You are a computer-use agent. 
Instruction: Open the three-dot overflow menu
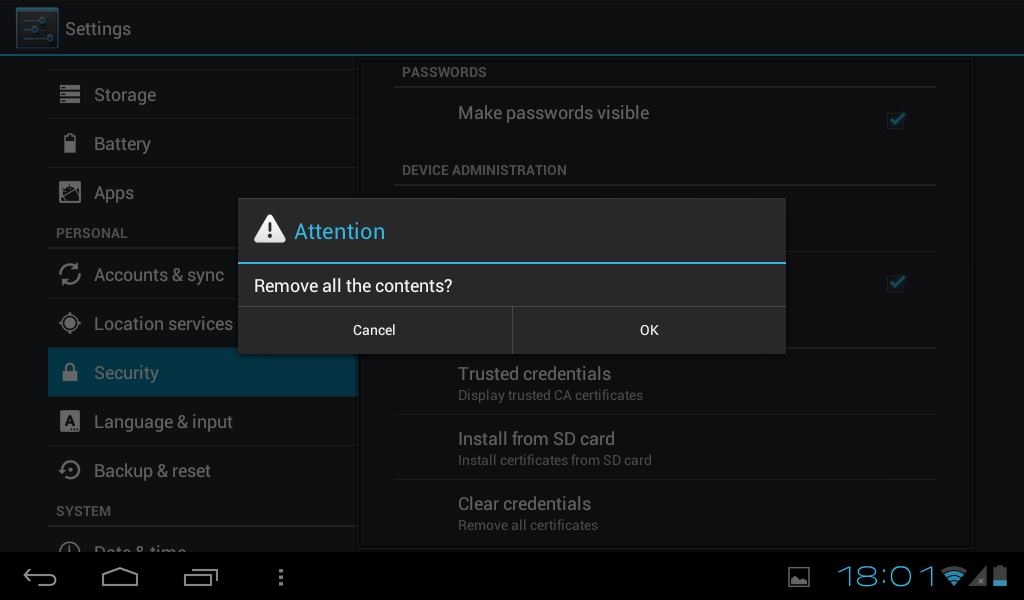pos(281,577)
